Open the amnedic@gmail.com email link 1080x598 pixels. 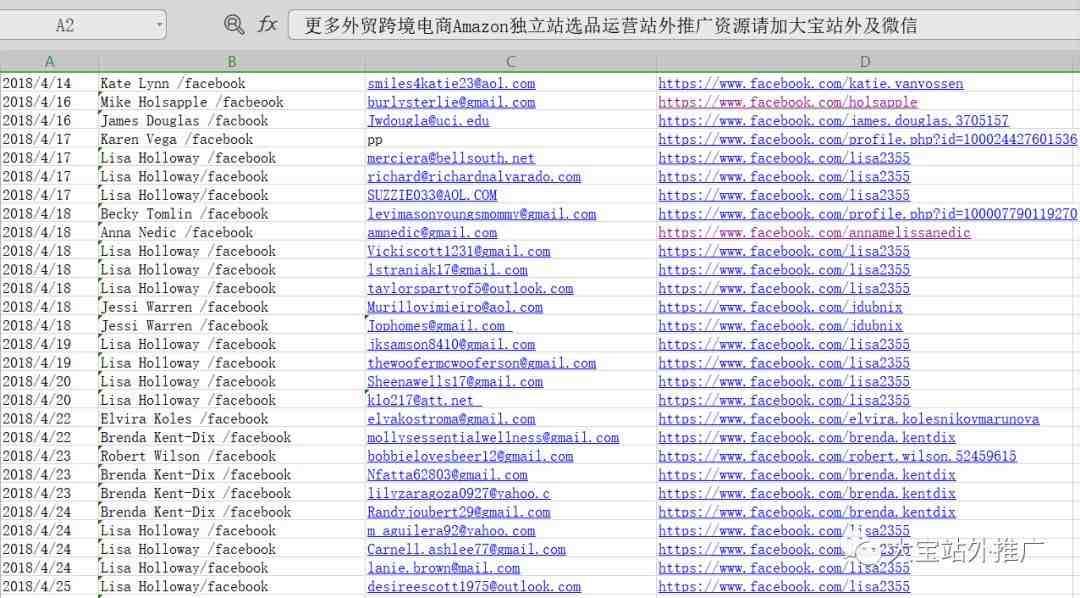tap(432, 232)
